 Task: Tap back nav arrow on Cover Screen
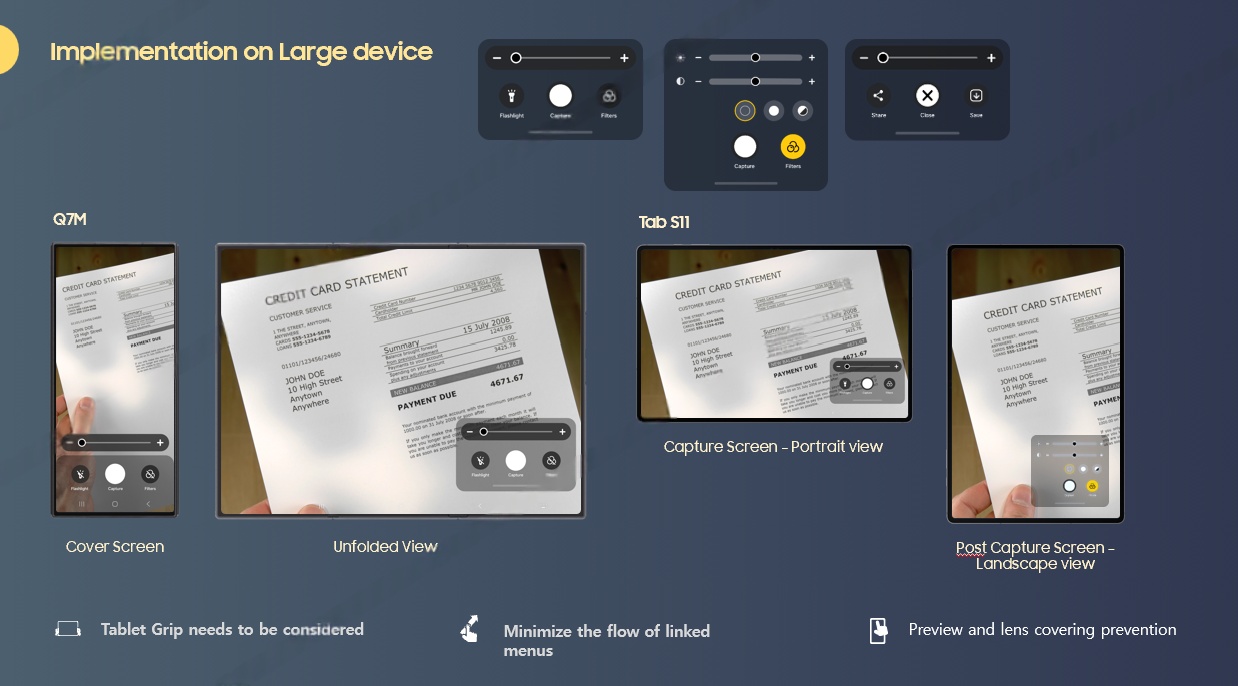149,505
